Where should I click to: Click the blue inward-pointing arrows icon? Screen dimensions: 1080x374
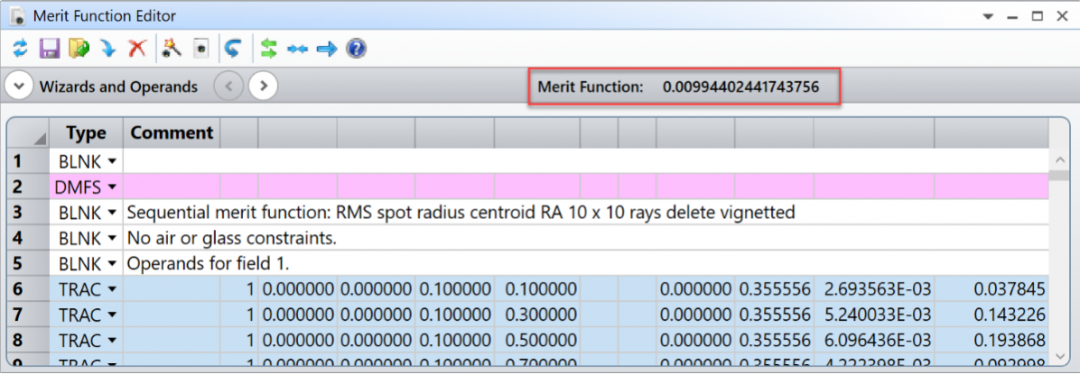(x=297, y=50)
